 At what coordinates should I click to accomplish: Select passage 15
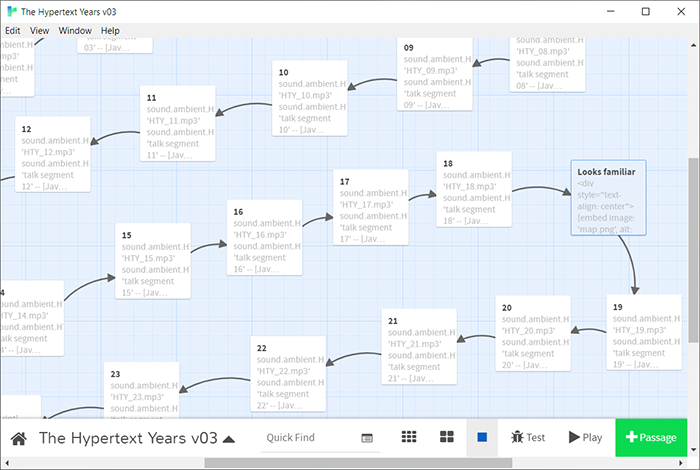tap(153, 261)
